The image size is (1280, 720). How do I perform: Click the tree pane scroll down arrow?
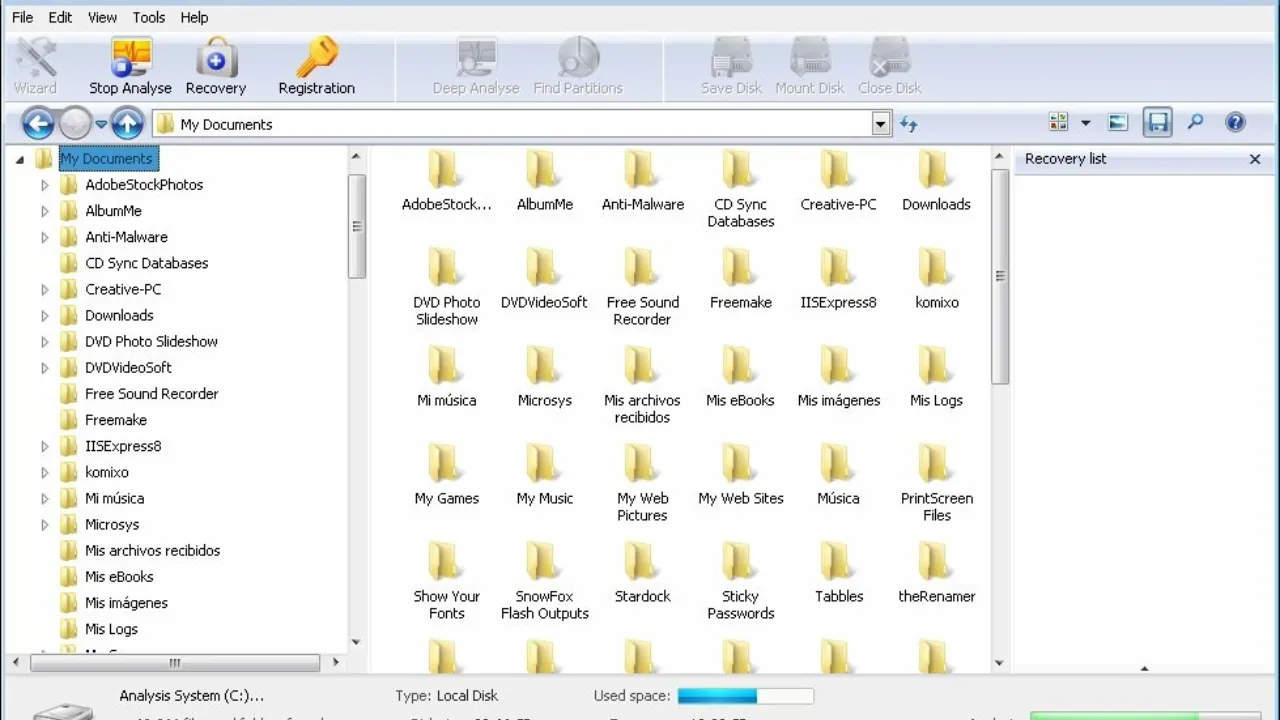tap(356, 643)
